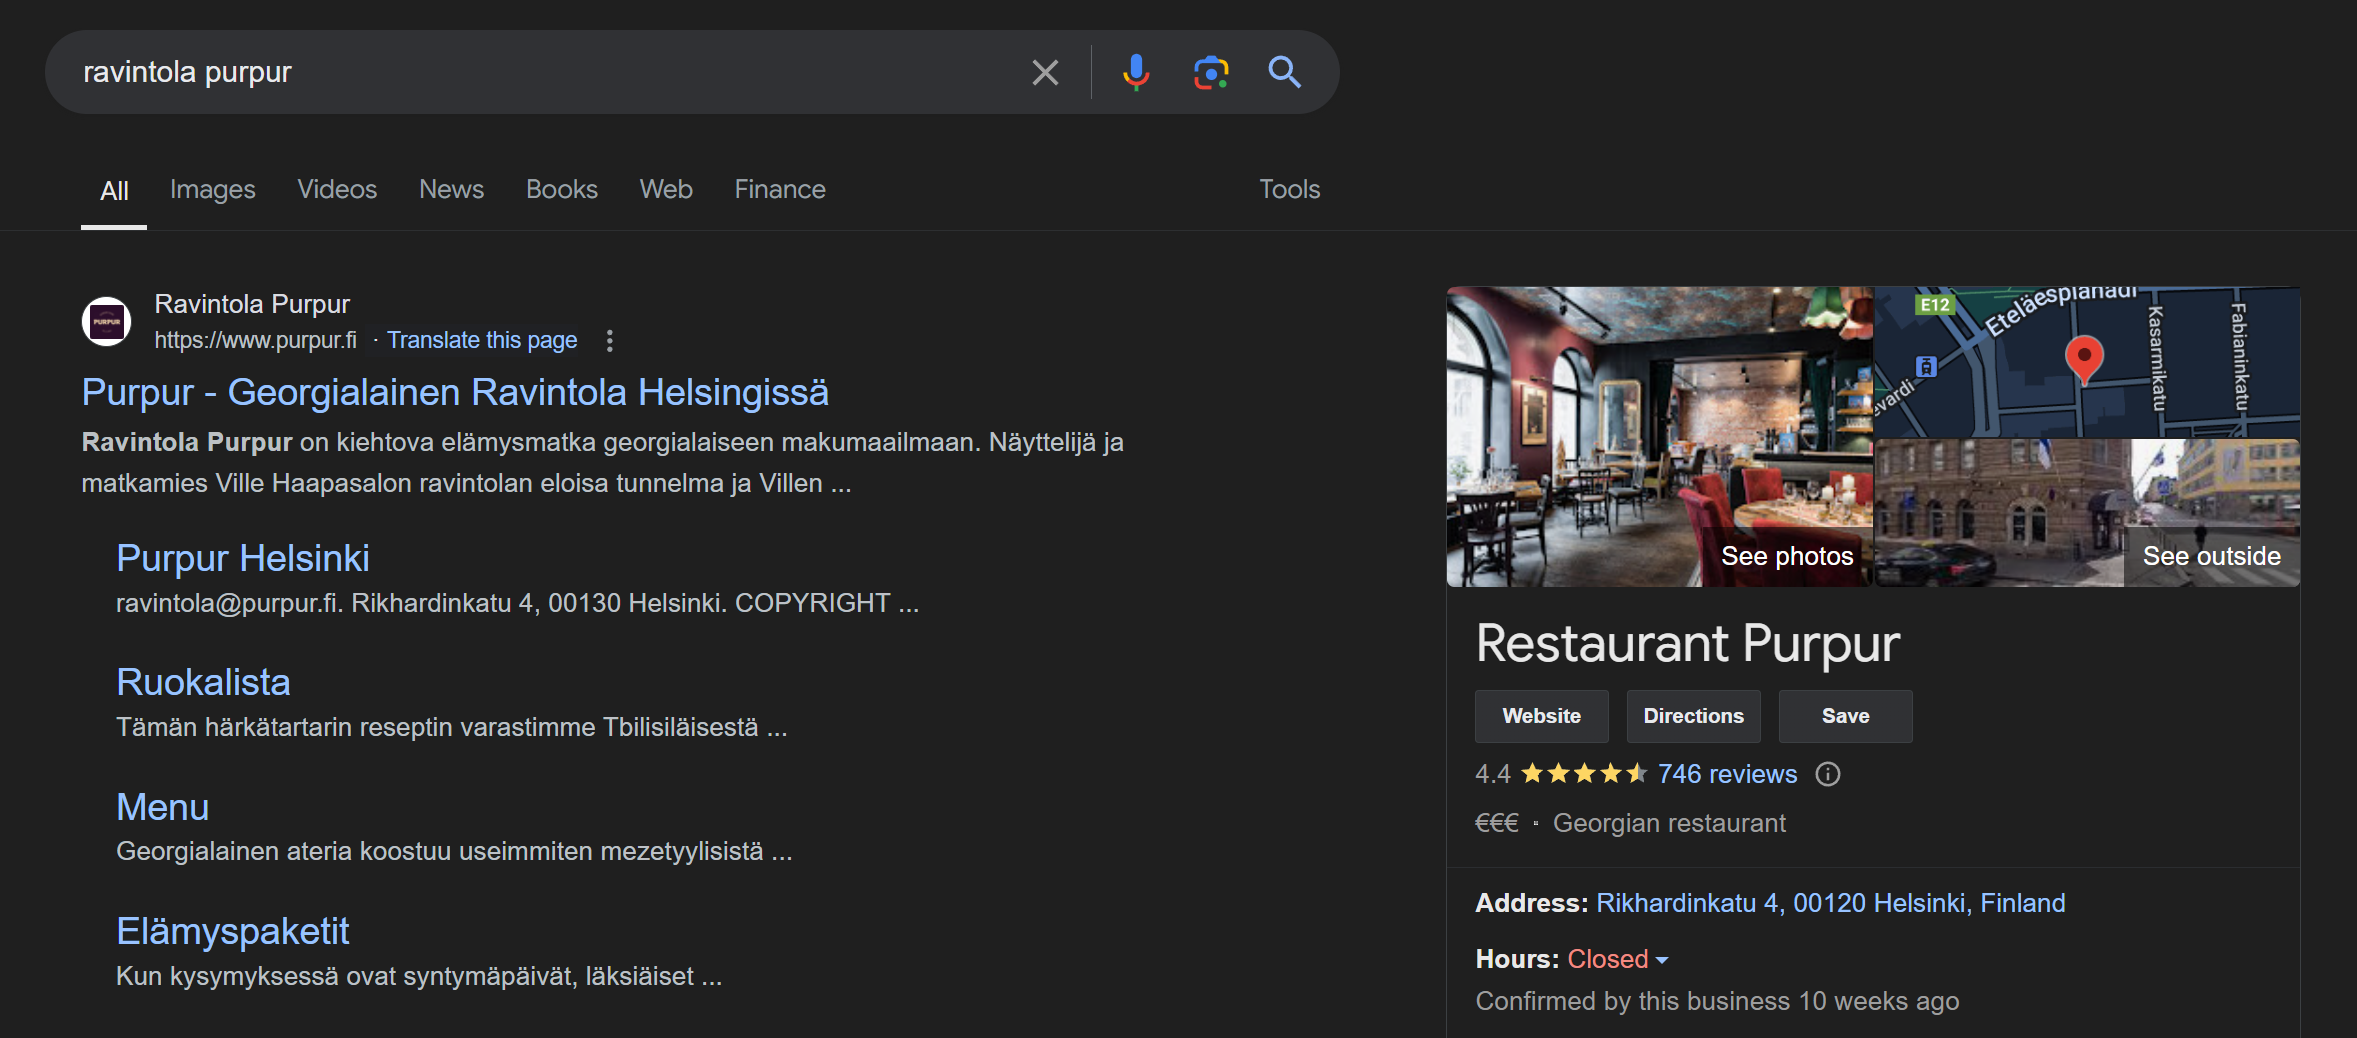
Task: Click the info icon next to reviews
Action: pyautogui.click(x=1827, y=774)
